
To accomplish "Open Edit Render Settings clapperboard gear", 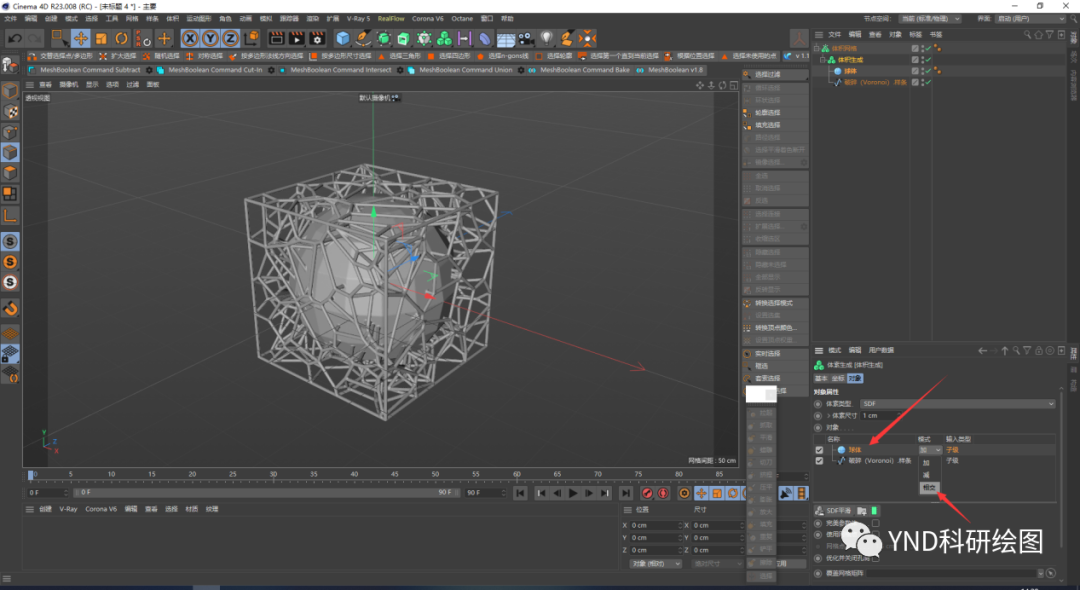I will tap(317, 39).
